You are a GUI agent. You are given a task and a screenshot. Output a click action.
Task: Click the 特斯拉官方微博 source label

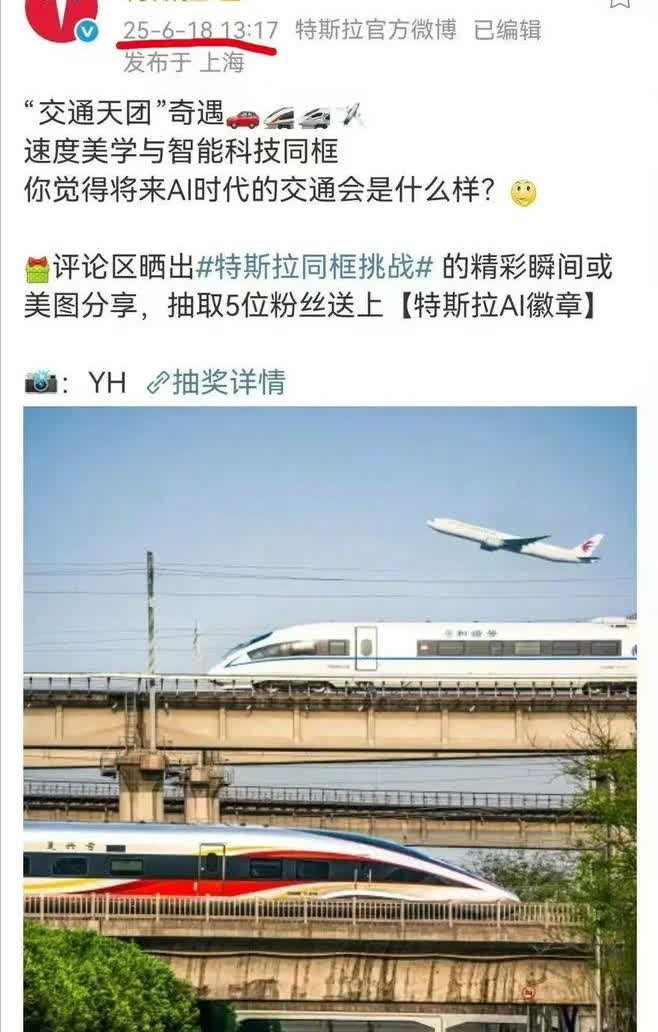tap(376, 30)
